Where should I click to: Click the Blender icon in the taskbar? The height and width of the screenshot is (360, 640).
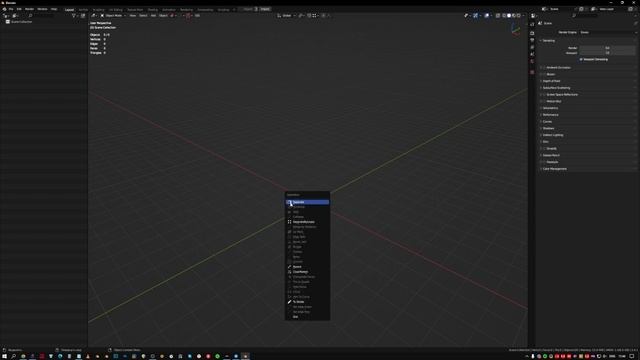pyautogui.click(x=245, y=356)
